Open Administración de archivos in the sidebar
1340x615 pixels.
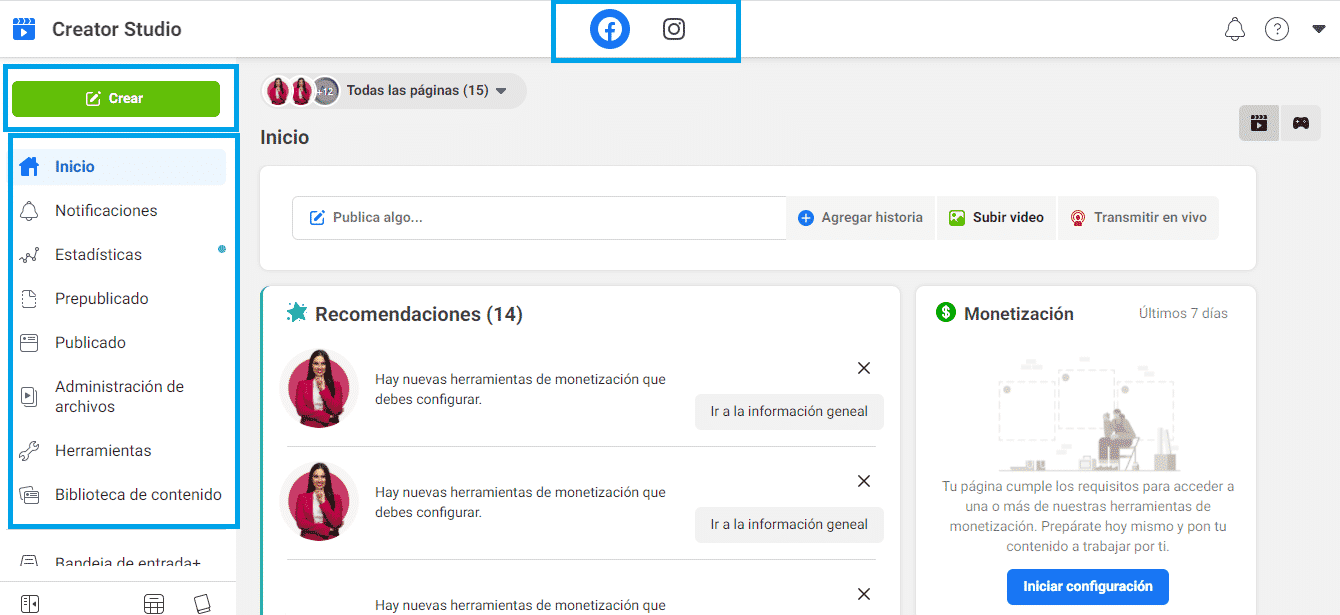coord(120,397)
